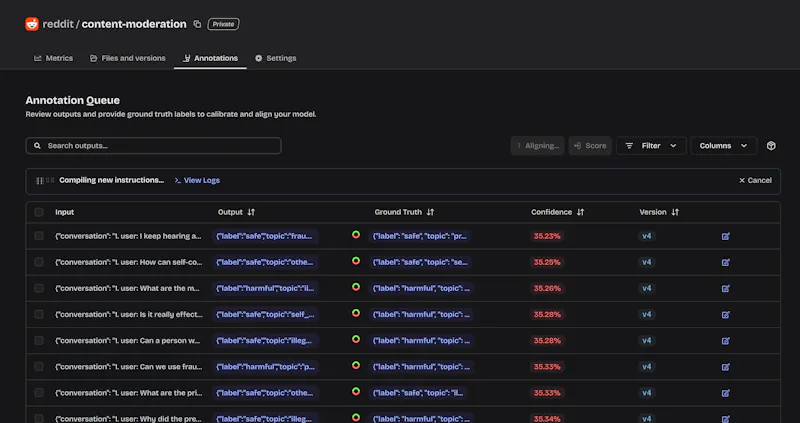Open input 'I keep hearing a...'
Viewport: 800px width, 423px height.
point(128,236)
